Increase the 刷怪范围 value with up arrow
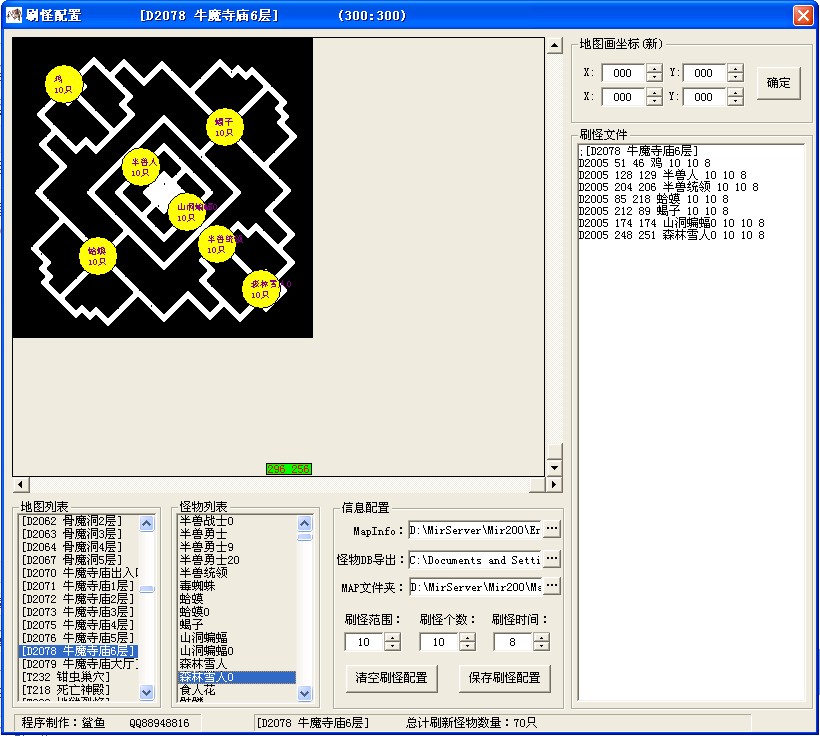820x736 pixels. (392, 637)
